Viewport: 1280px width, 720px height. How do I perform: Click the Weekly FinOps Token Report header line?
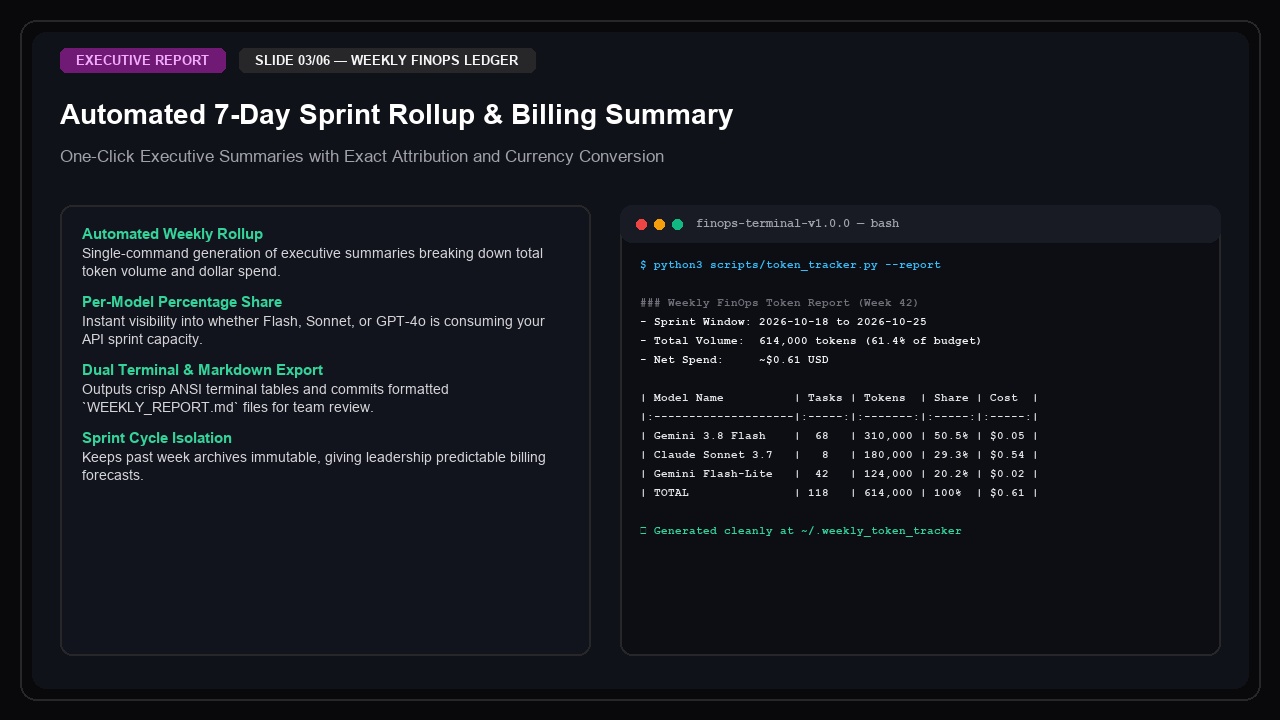779,303
